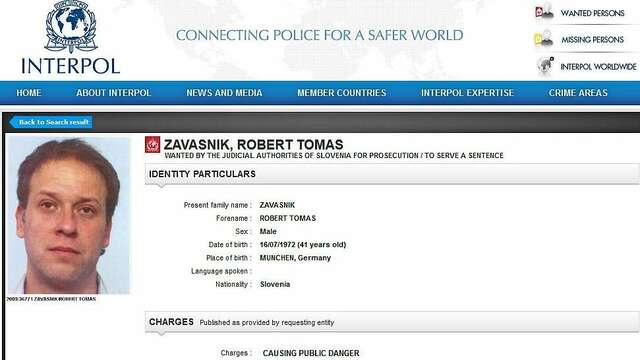
Task: Click Back to Search result button
Action: (x=51, y=122)
